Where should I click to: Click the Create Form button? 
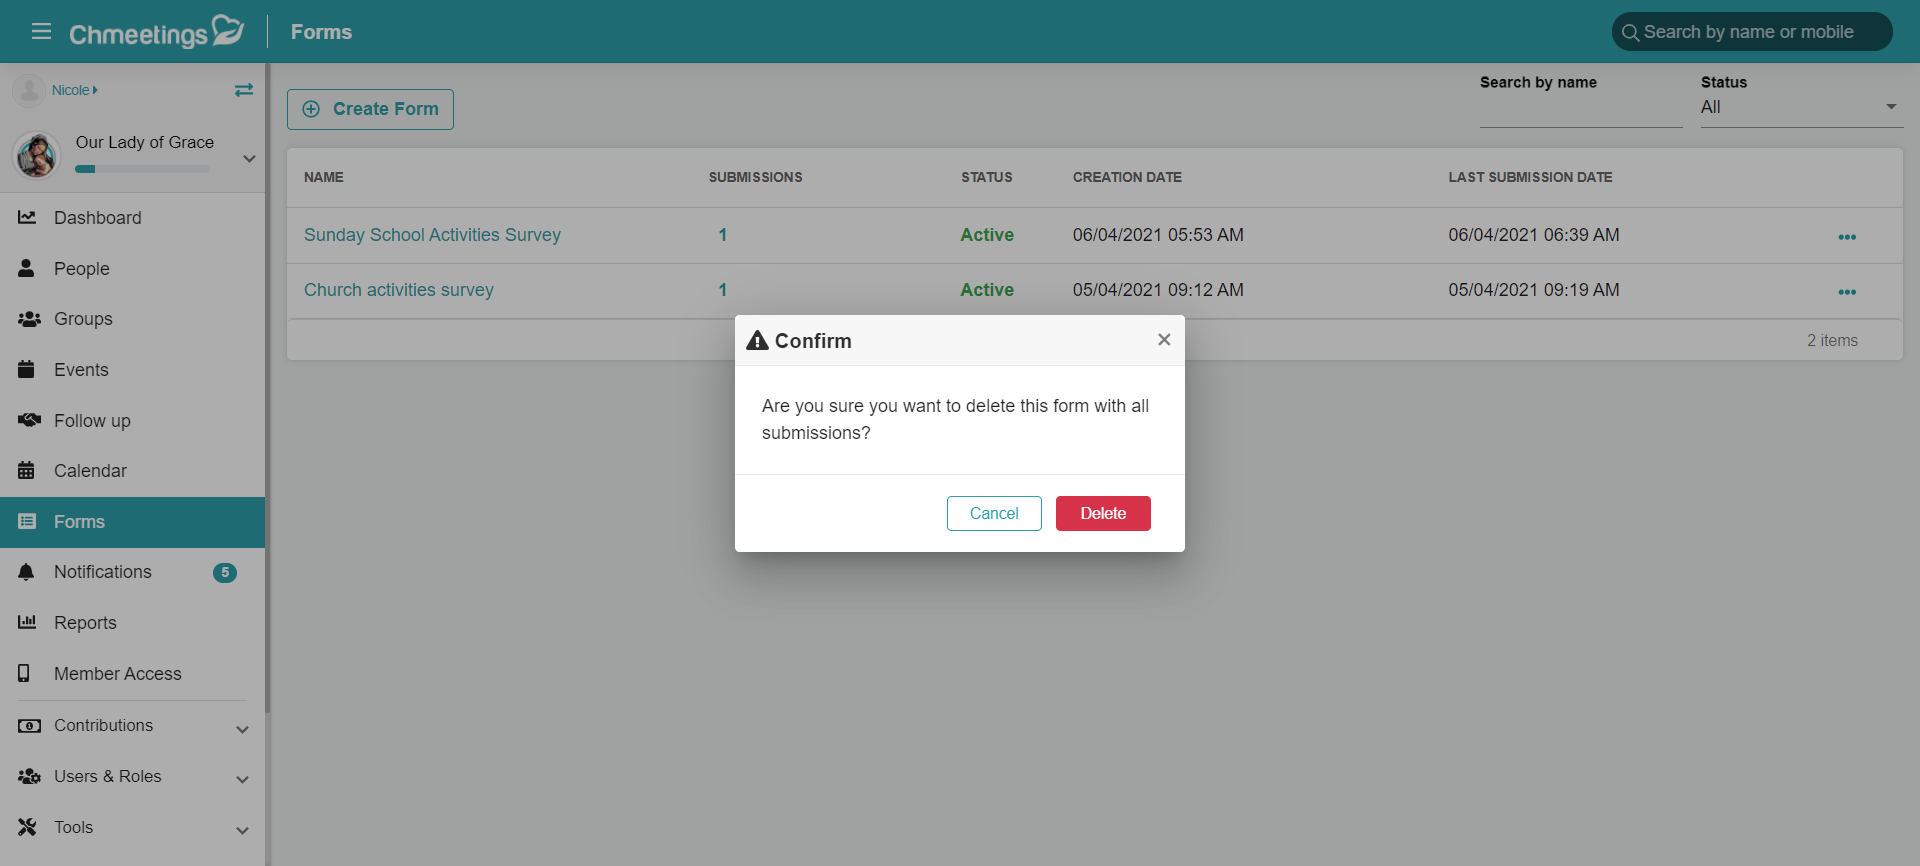370,109
